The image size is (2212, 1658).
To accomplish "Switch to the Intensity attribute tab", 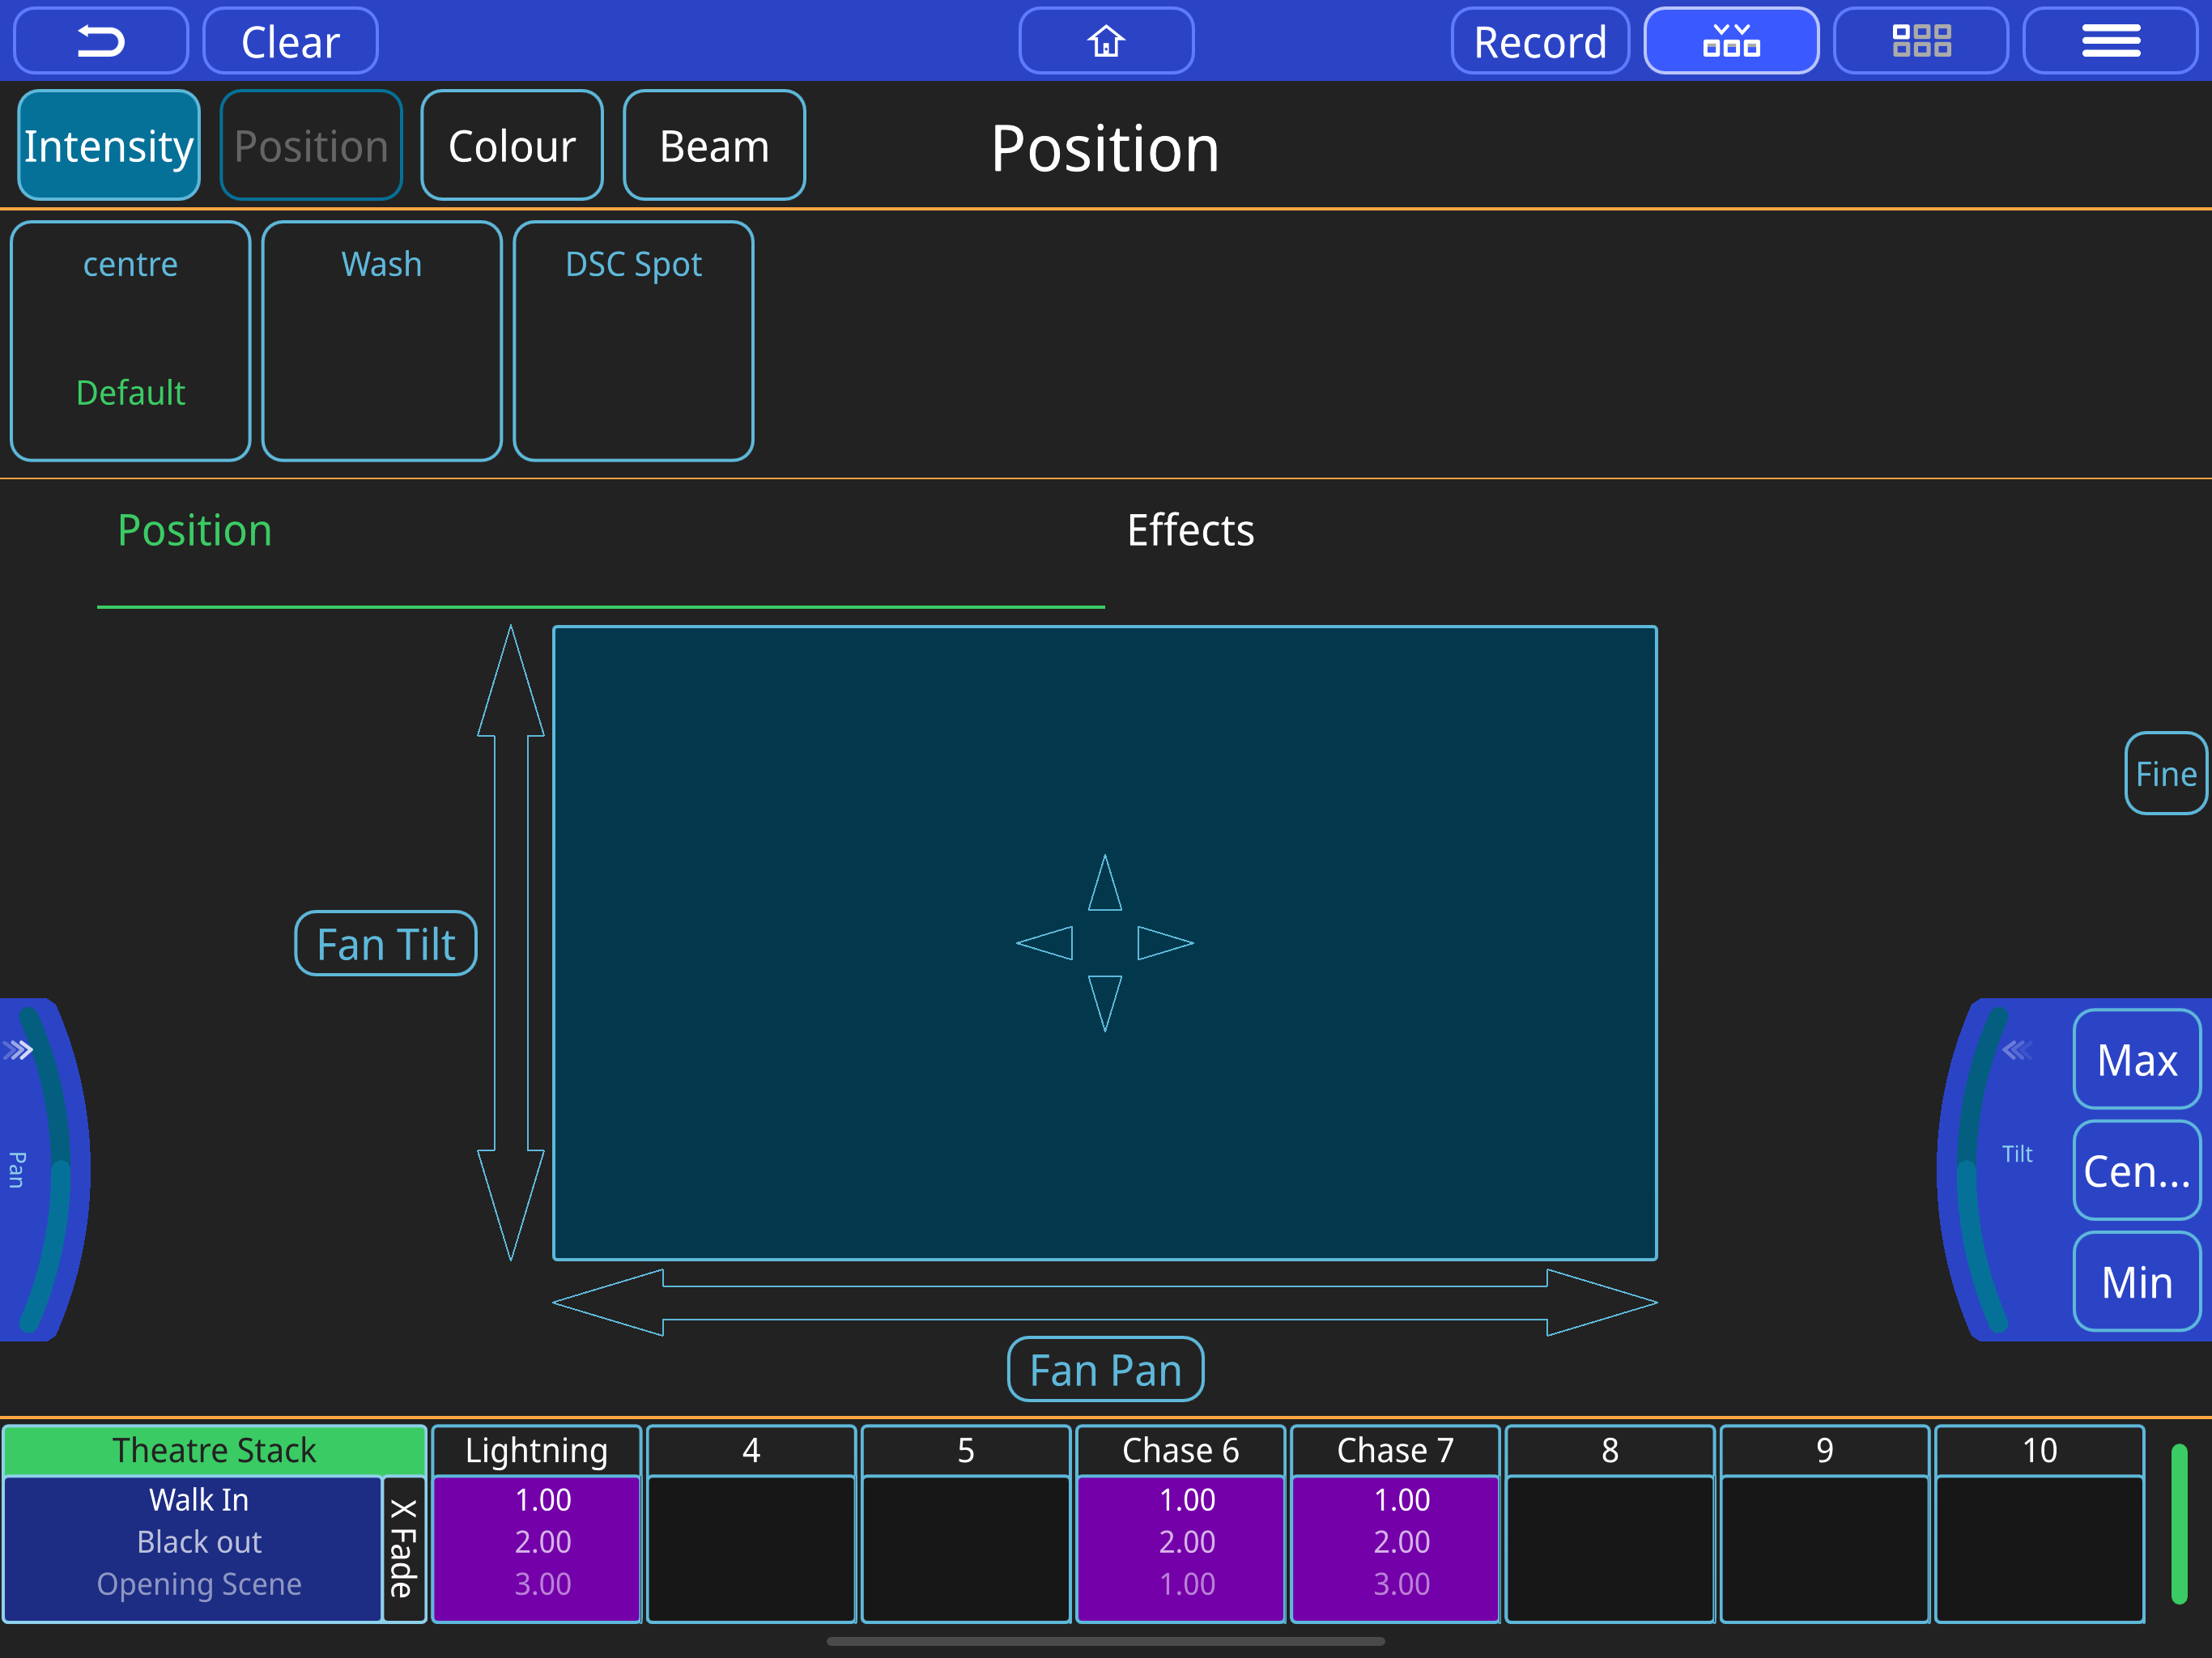I will coord(109,146).
